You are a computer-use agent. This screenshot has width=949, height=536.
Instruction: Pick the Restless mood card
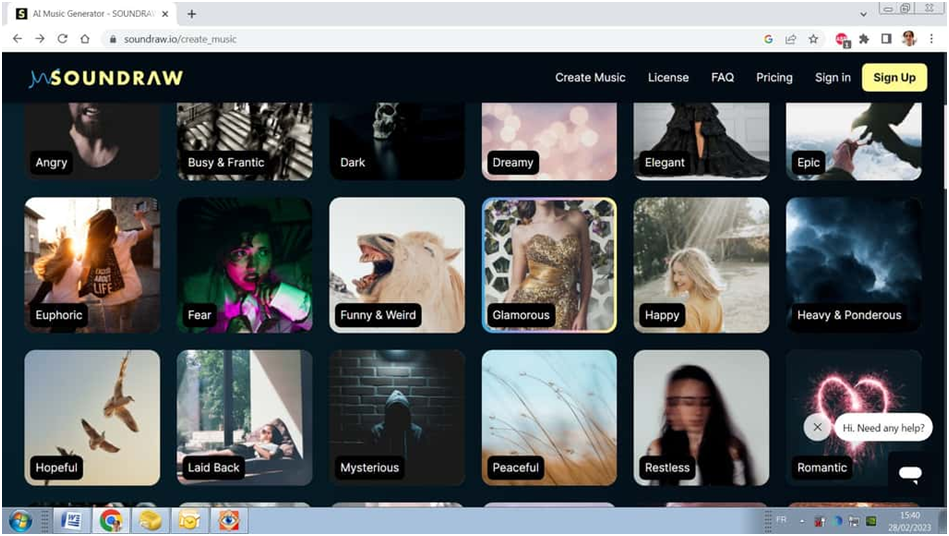point(701,417)
